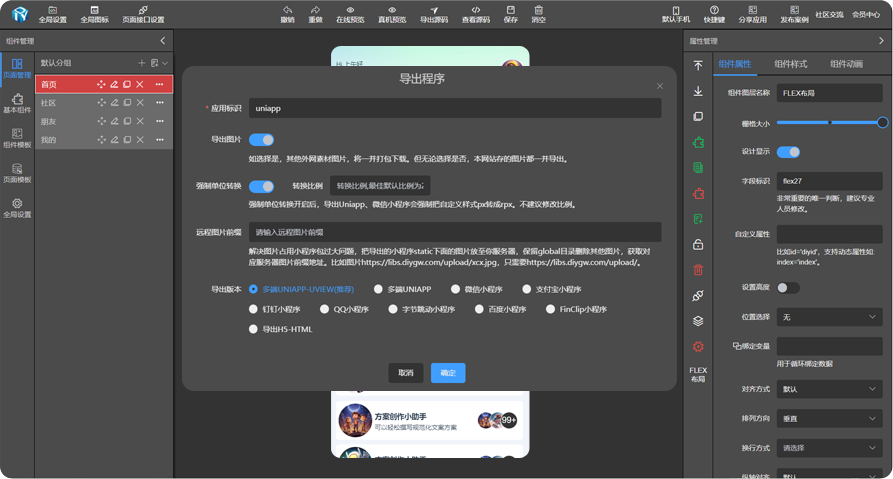893x479 pixels.
Task: Click the 导出源码 export source icon
Action: [434, 11]
